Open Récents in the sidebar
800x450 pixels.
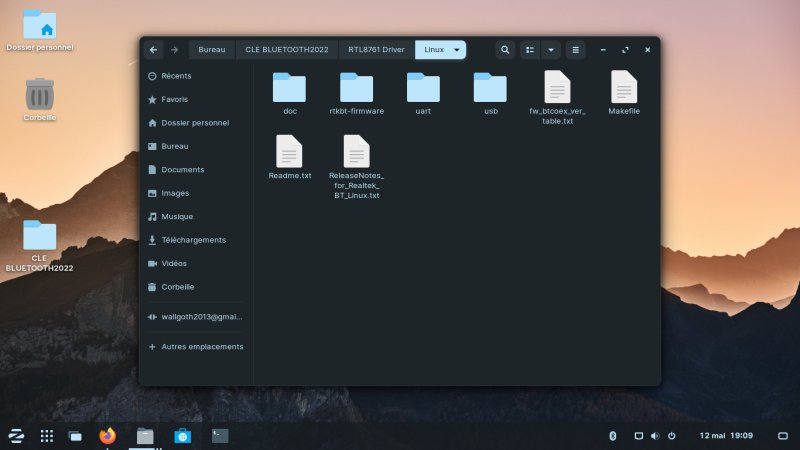tap(176, 76)
